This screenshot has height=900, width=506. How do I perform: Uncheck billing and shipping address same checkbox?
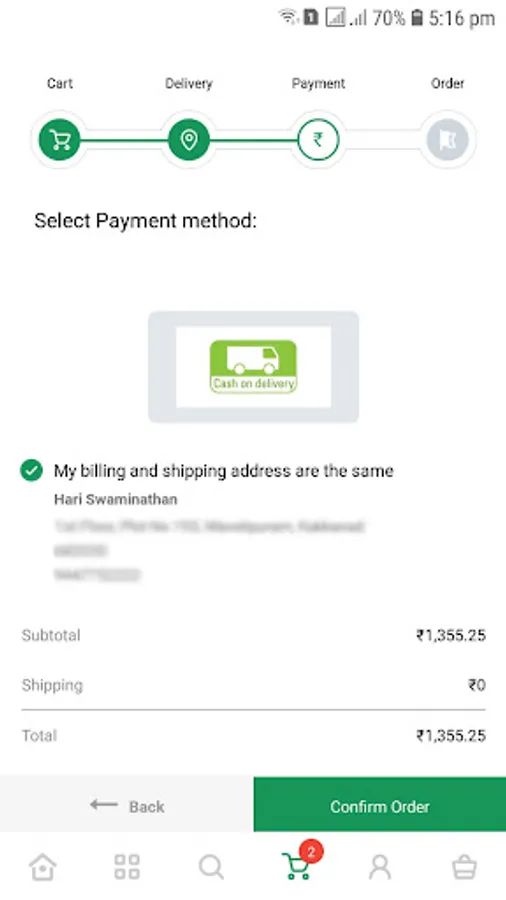[31, 471]
